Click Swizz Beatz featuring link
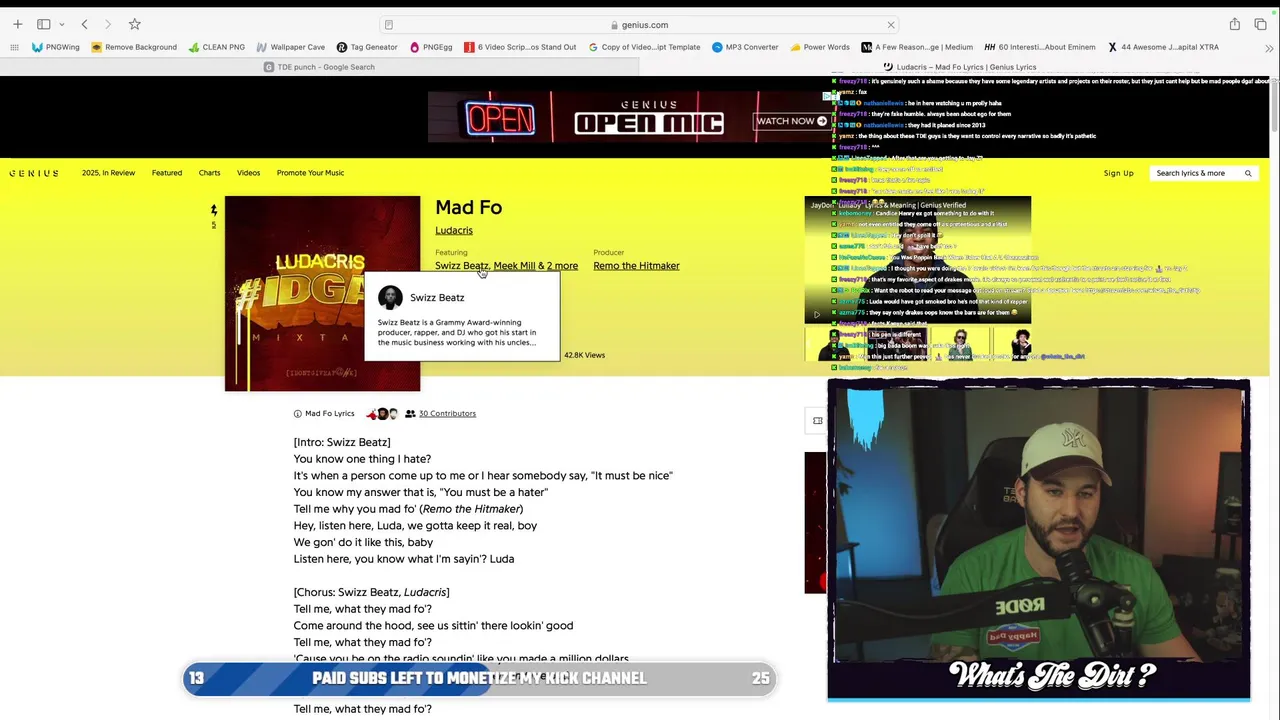The width and height of the screenshot is (1280, 720). (461, 266)
